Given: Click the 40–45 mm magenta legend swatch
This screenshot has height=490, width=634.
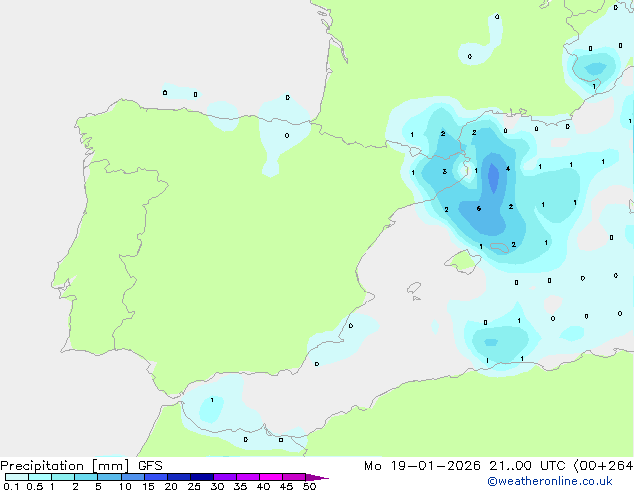Looking at the screenshot, I should (x=271, y=477).
